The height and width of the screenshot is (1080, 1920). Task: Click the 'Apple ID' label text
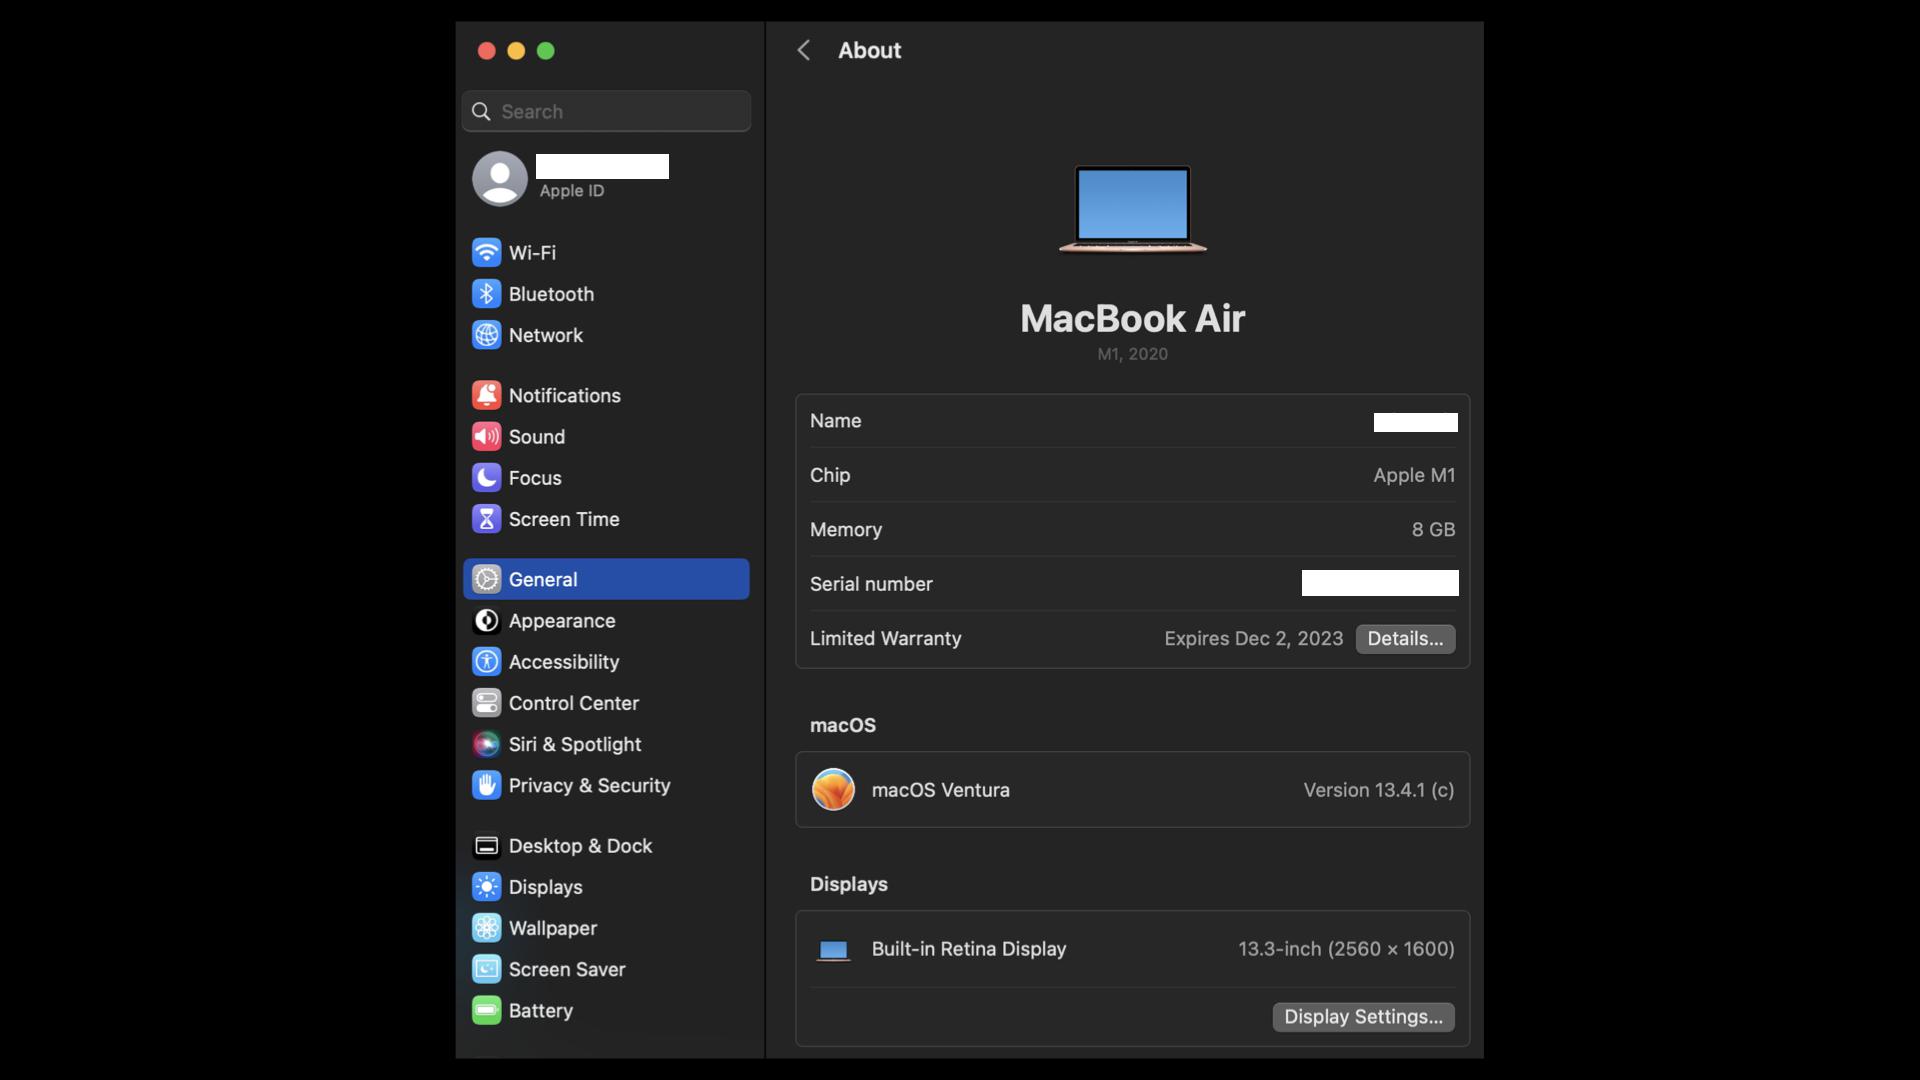[571, 190]
